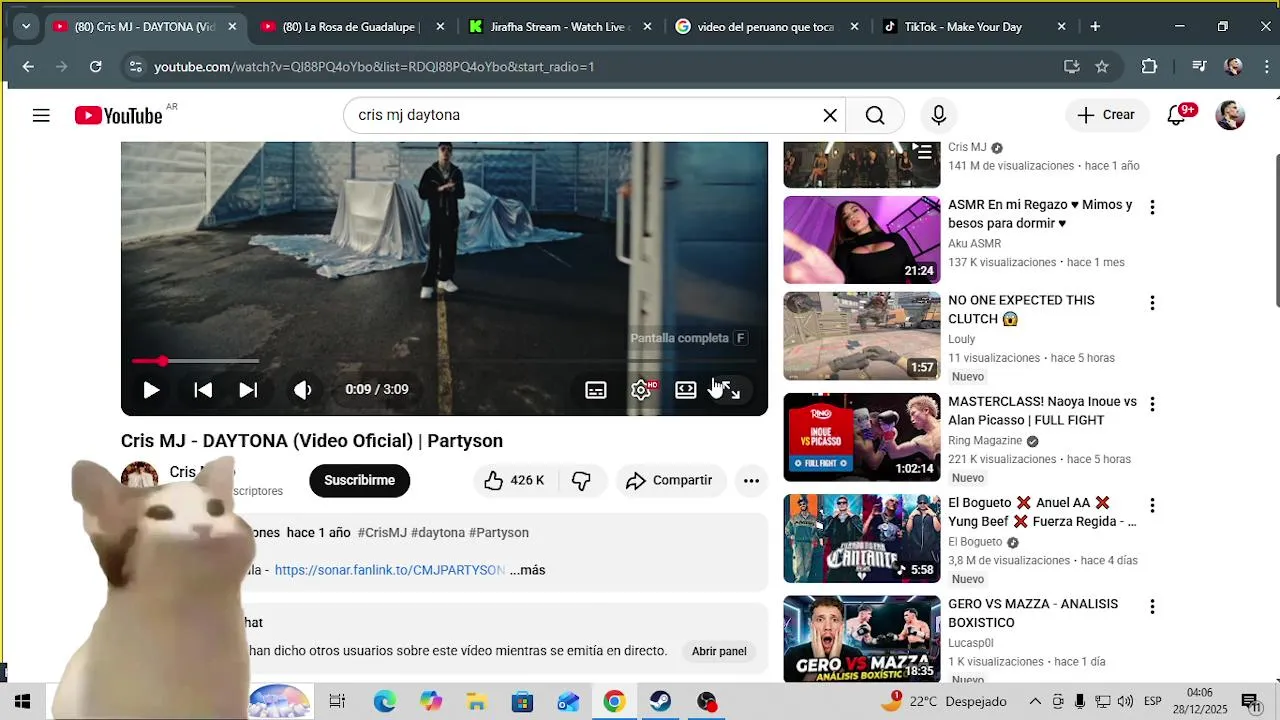
Task: Open the NO ONE EXPECTED THIS CLUTCH thumbnail
Action: point(862,336)
